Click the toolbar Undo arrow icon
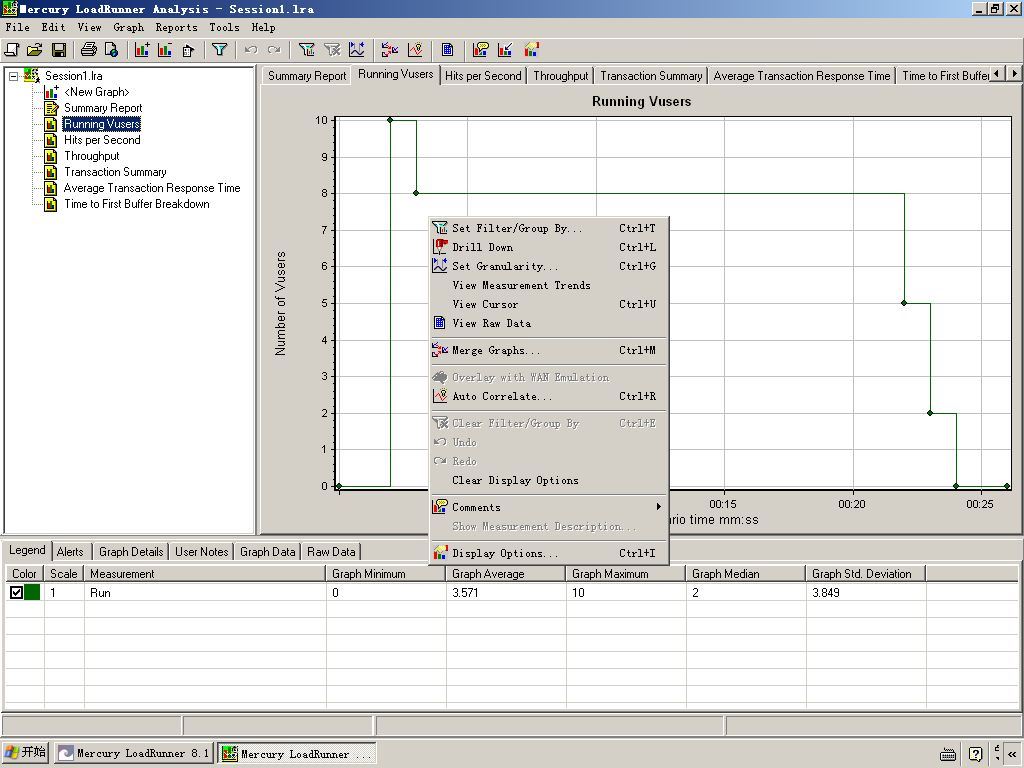This screenshot has width=1024, height=768. pyautogui.click(x=251, y=50)
